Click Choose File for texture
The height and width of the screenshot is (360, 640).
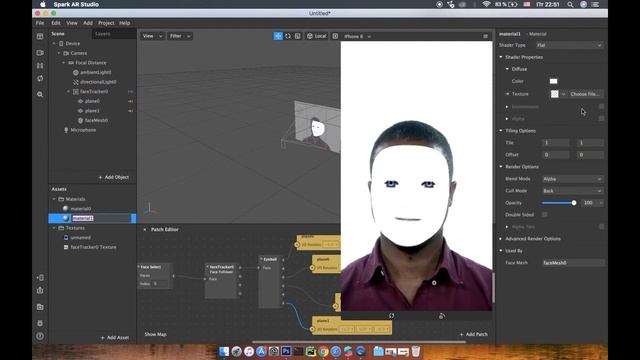pos(584,94)
